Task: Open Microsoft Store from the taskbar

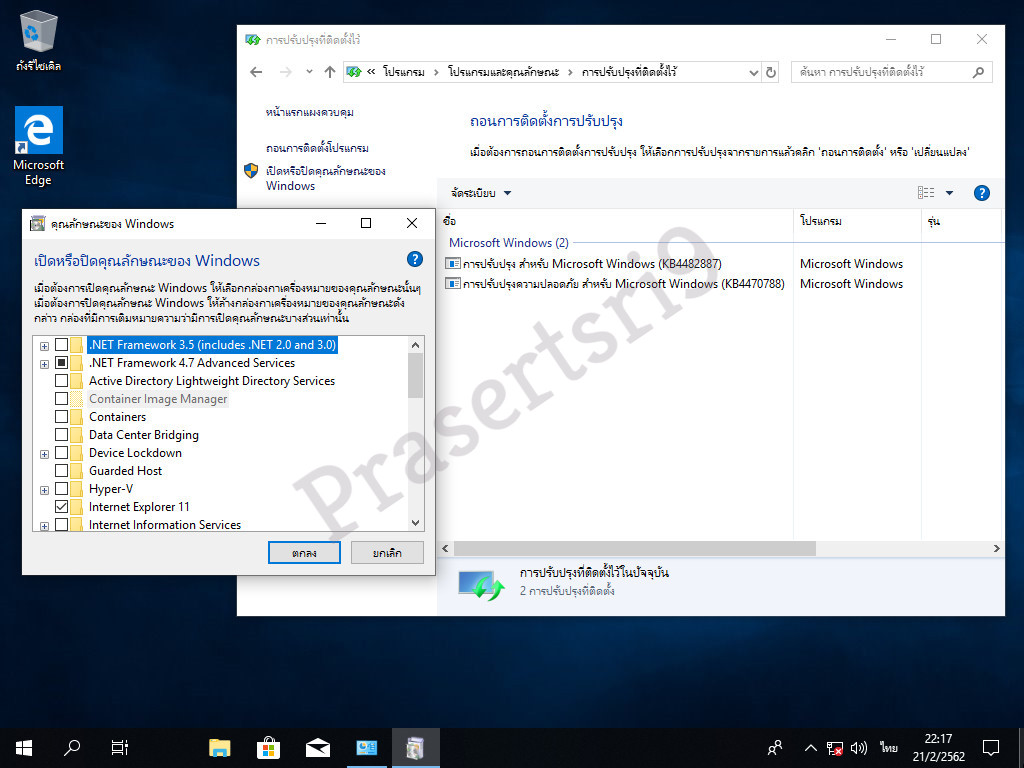Action: [268, 748]
